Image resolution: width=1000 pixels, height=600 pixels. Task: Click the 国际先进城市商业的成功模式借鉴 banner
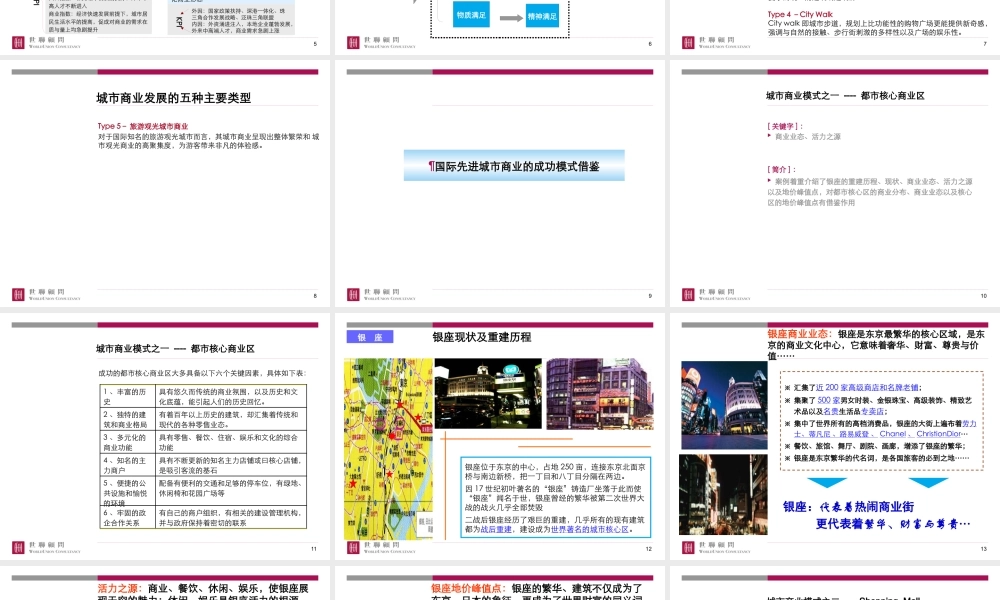(x=514, y=166)
